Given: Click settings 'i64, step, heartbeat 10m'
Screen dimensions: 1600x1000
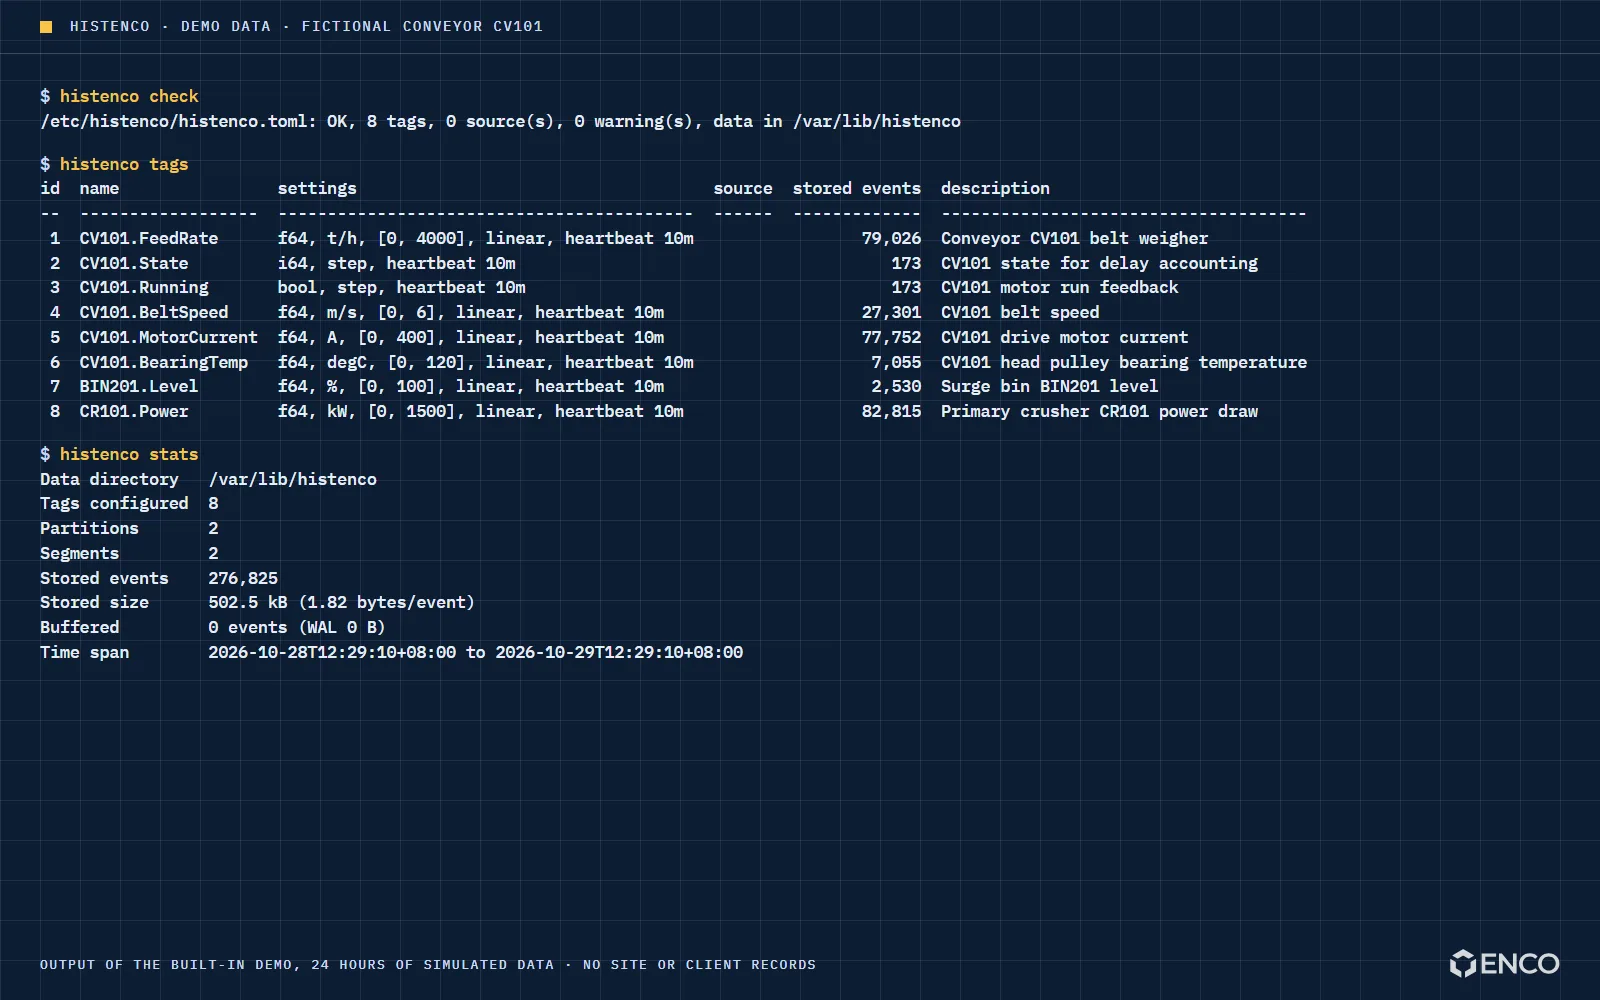Looking at the screenshot, I should pos(397,263).
